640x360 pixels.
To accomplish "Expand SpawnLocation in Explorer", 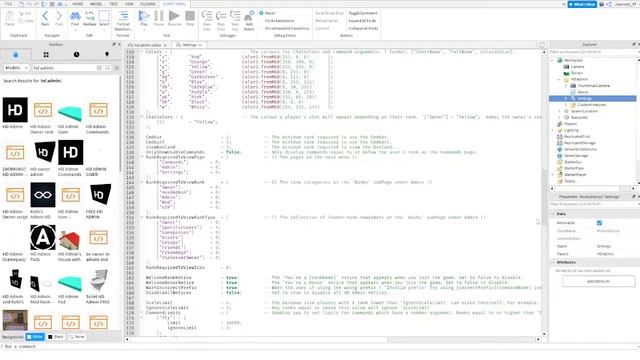I will pos(559,111).
